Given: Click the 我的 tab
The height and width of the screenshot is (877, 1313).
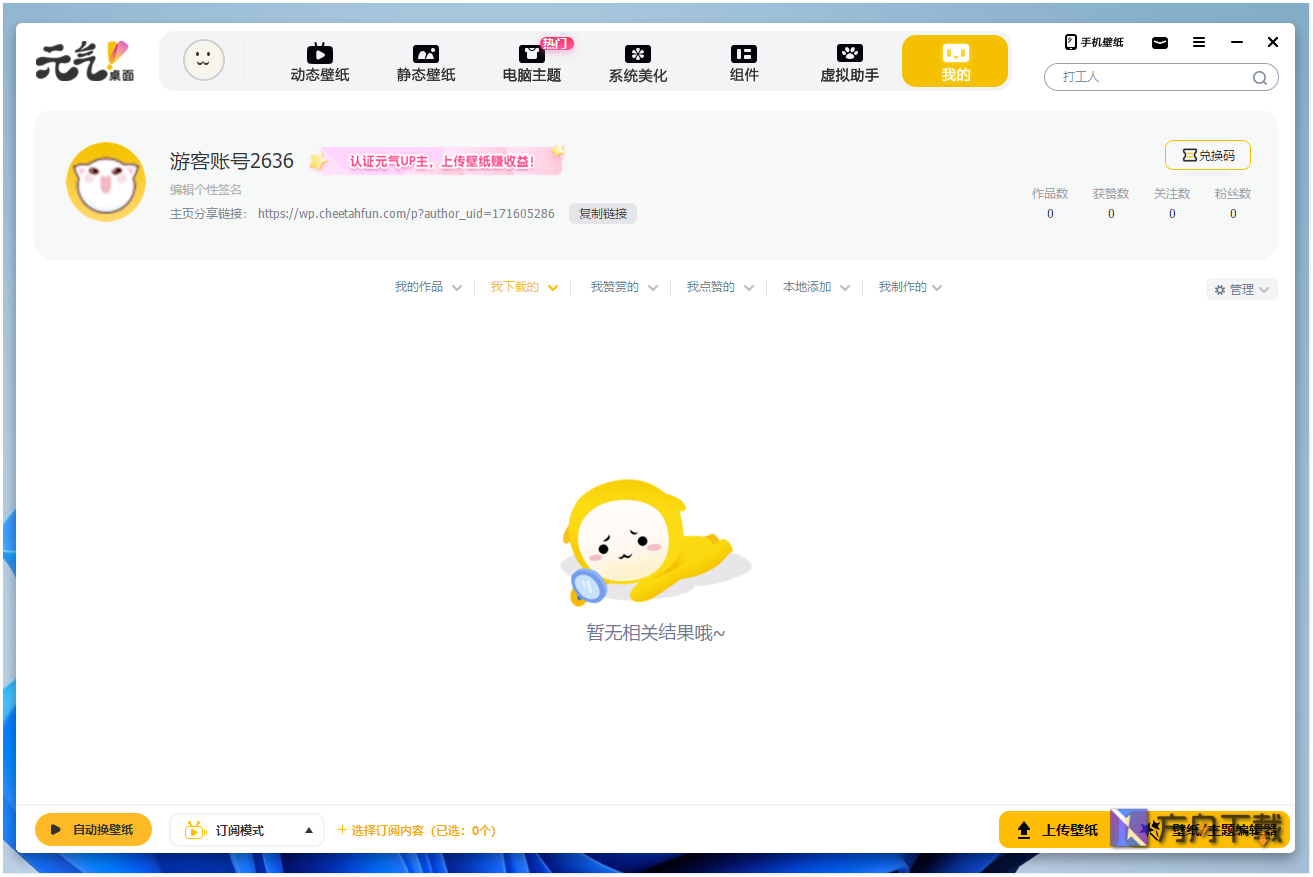Looking at the screenshot, I should click(x=955, y=62).
